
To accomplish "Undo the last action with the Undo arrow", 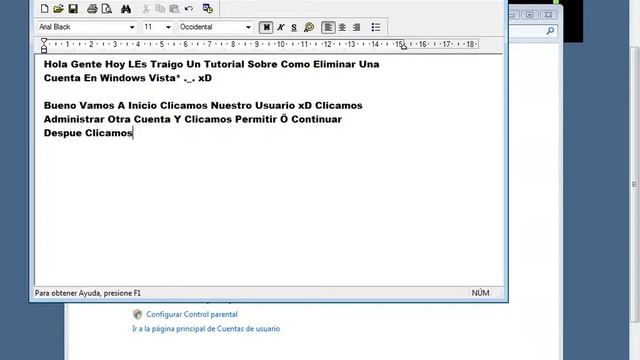I will (189, 9).
